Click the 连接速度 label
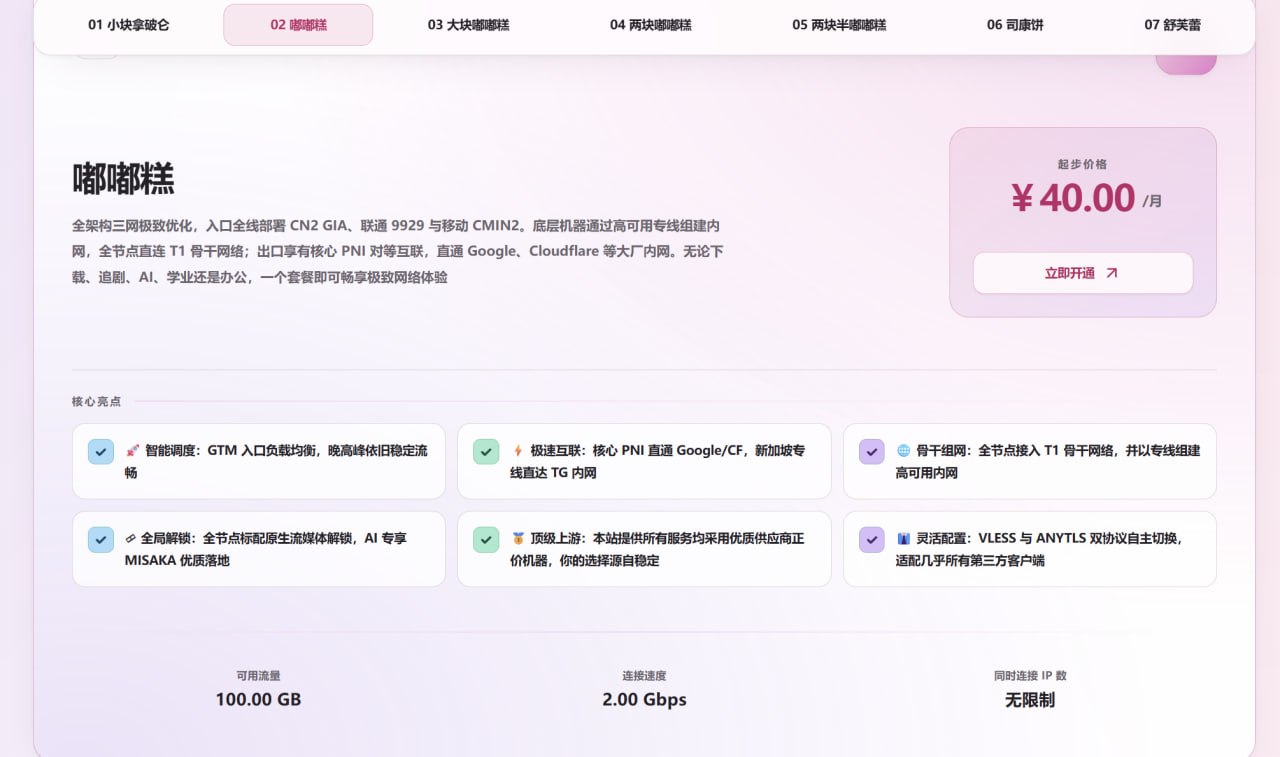Screen dimensions: 1280x757 pos(644,676)
